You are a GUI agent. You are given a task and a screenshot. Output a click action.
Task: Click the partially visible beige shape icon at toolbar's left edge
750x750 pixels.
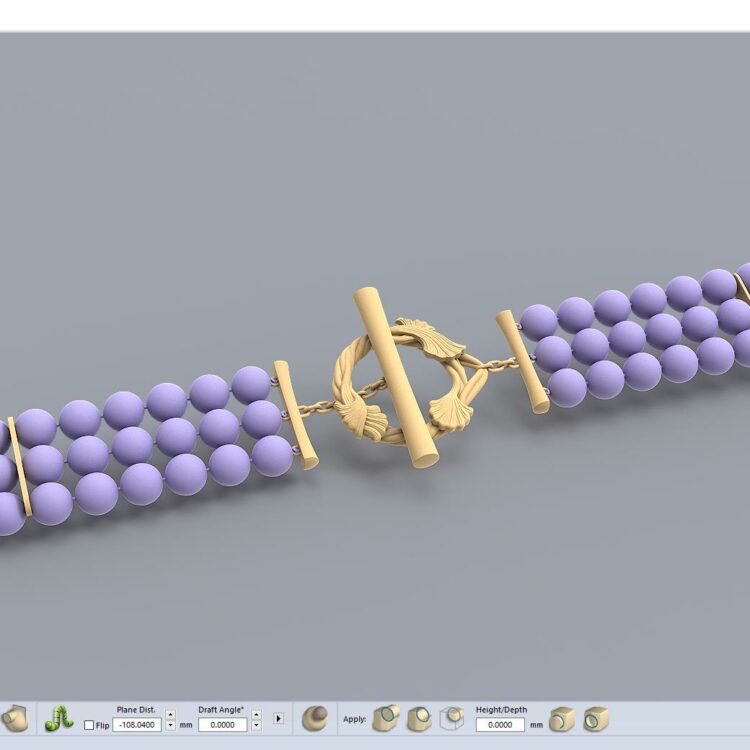[x=13, y=718]
